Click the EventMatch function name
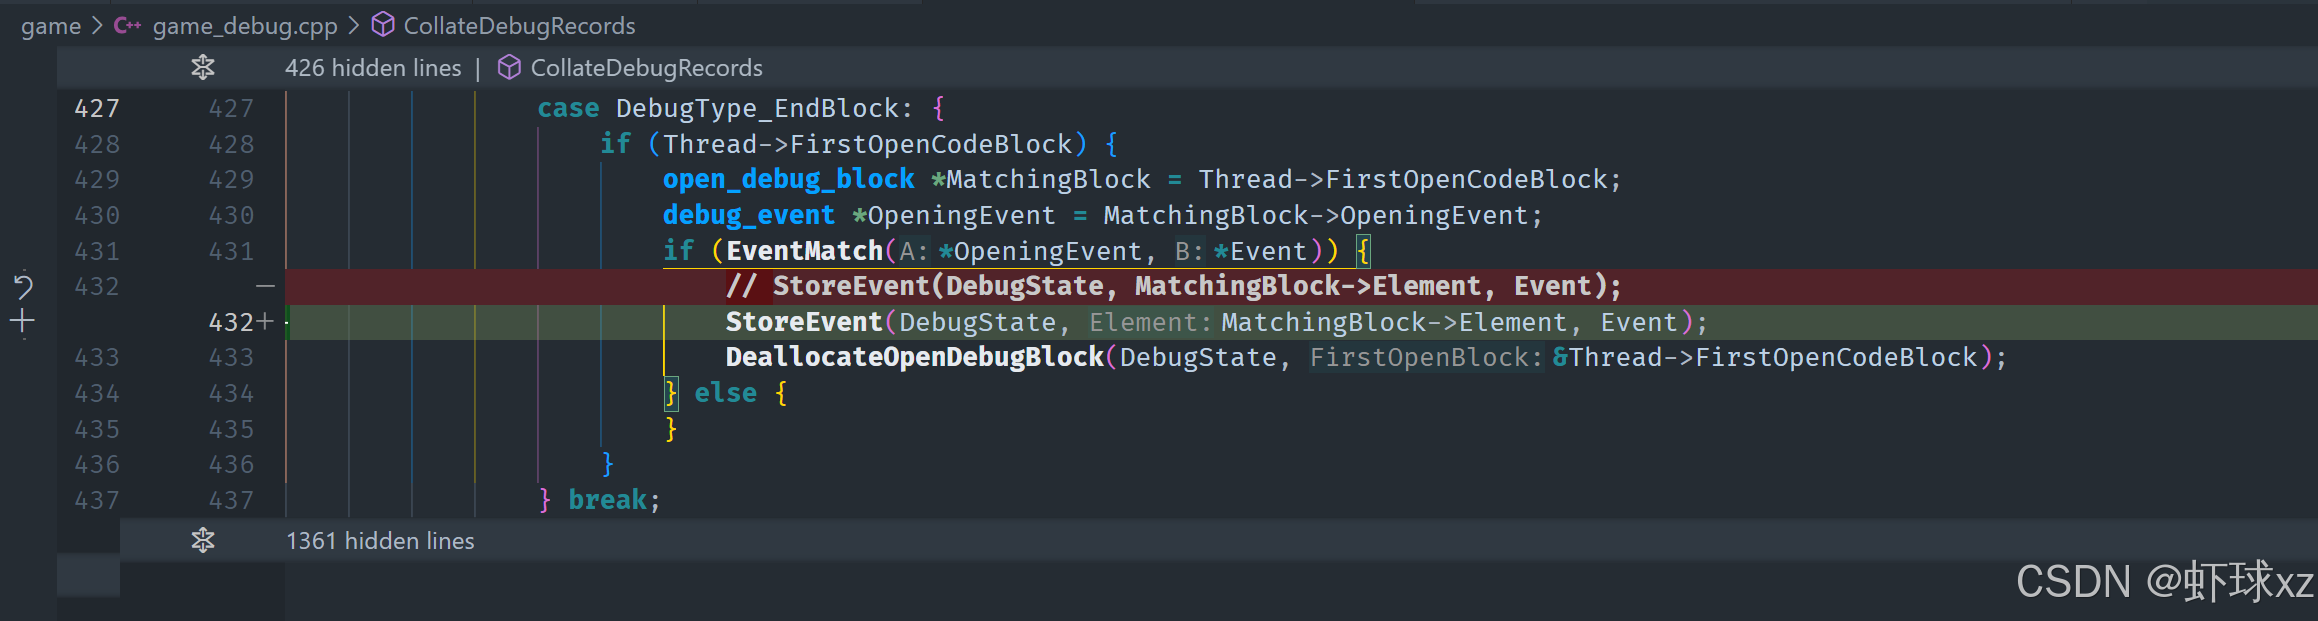2318x621 pixels. click(804, 250)
